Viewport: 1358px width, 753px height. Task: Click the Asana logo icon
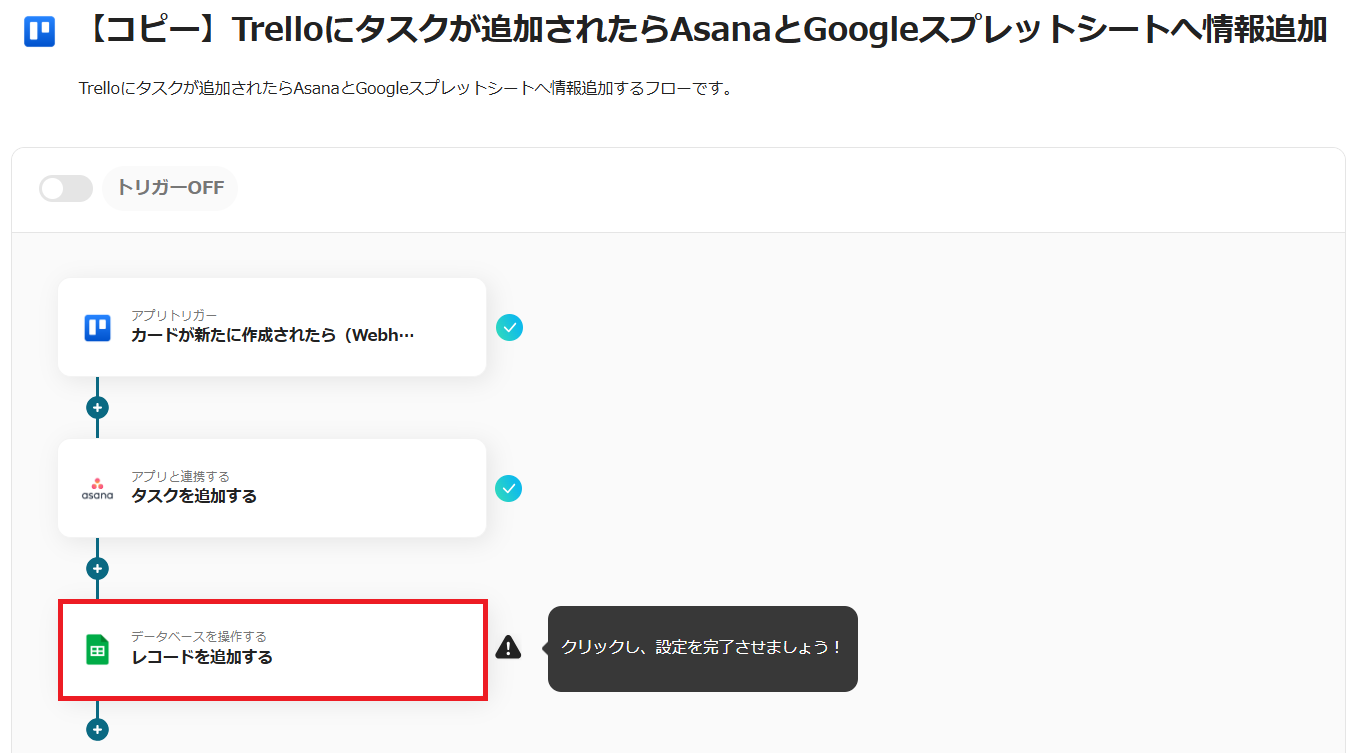[x=97, y=489]
